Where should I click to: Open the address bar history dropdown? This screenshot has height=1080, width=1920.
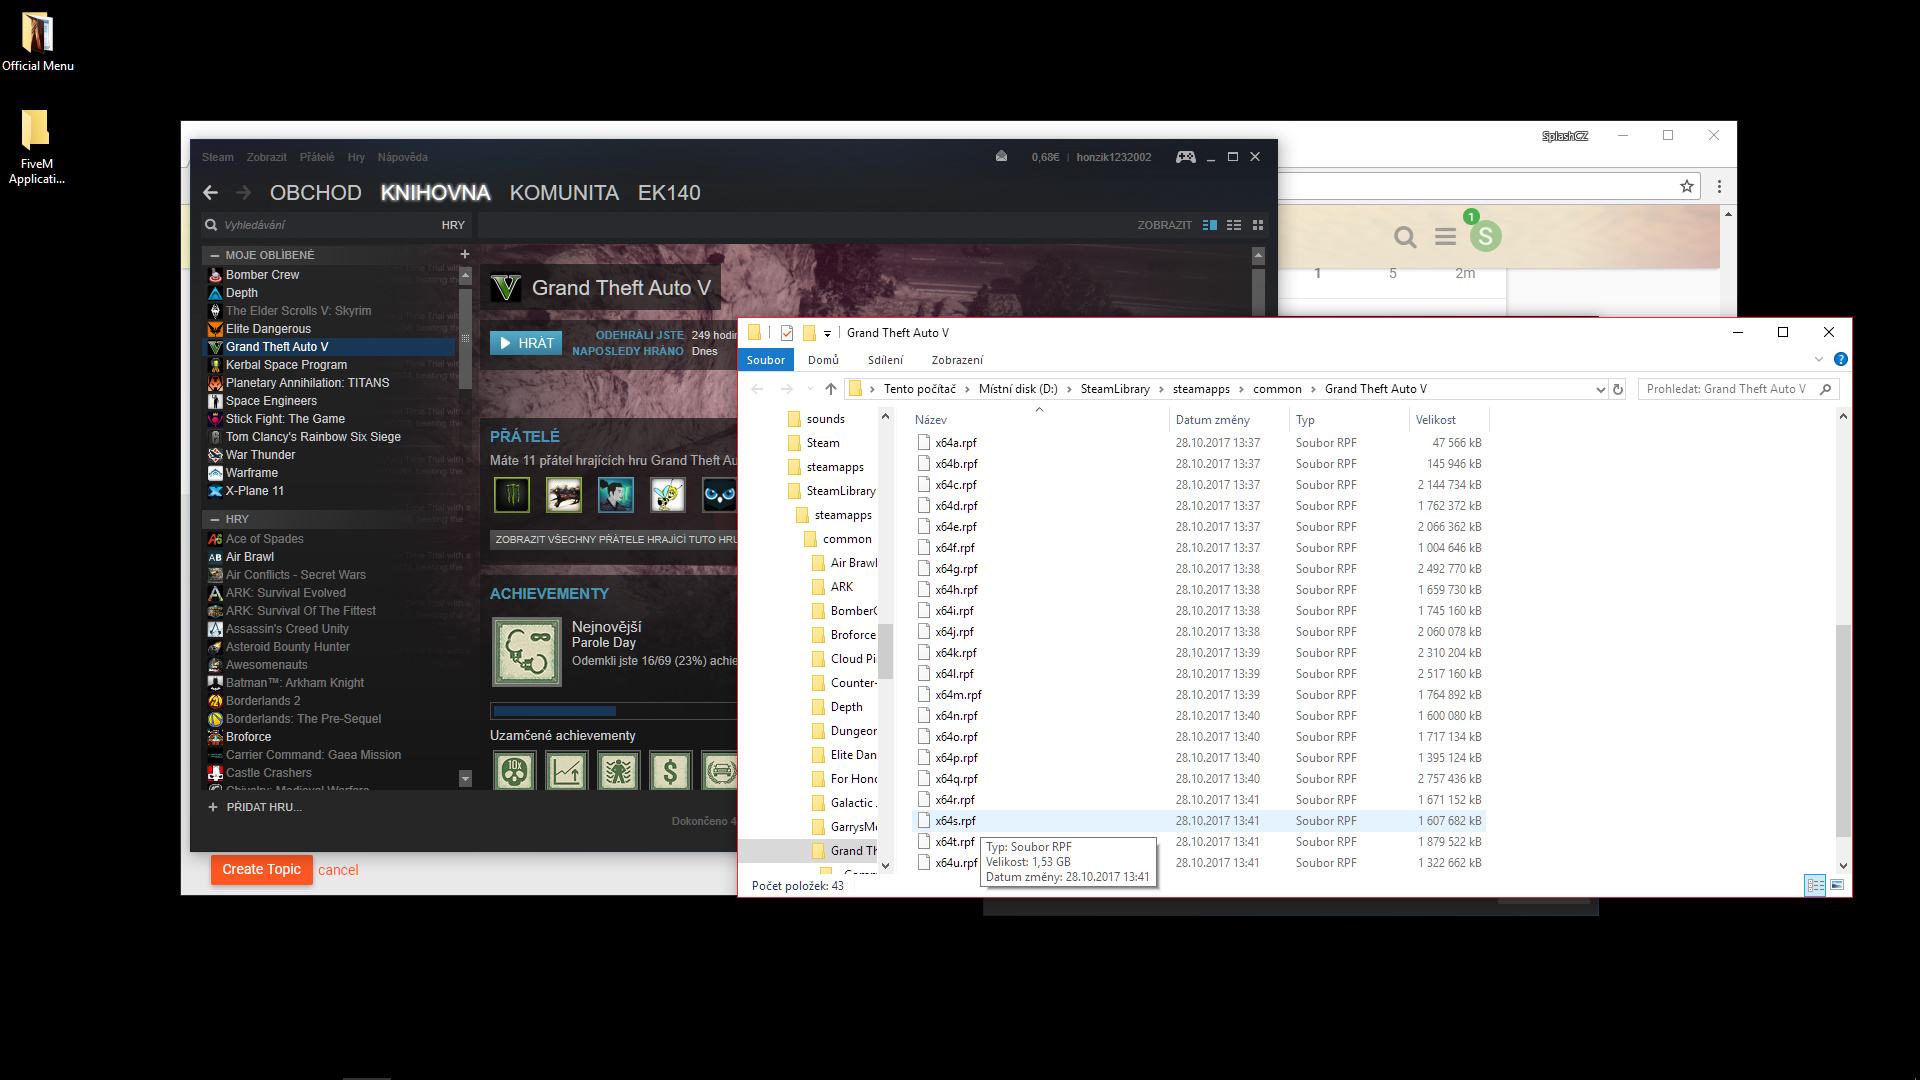coord(1600,389)
